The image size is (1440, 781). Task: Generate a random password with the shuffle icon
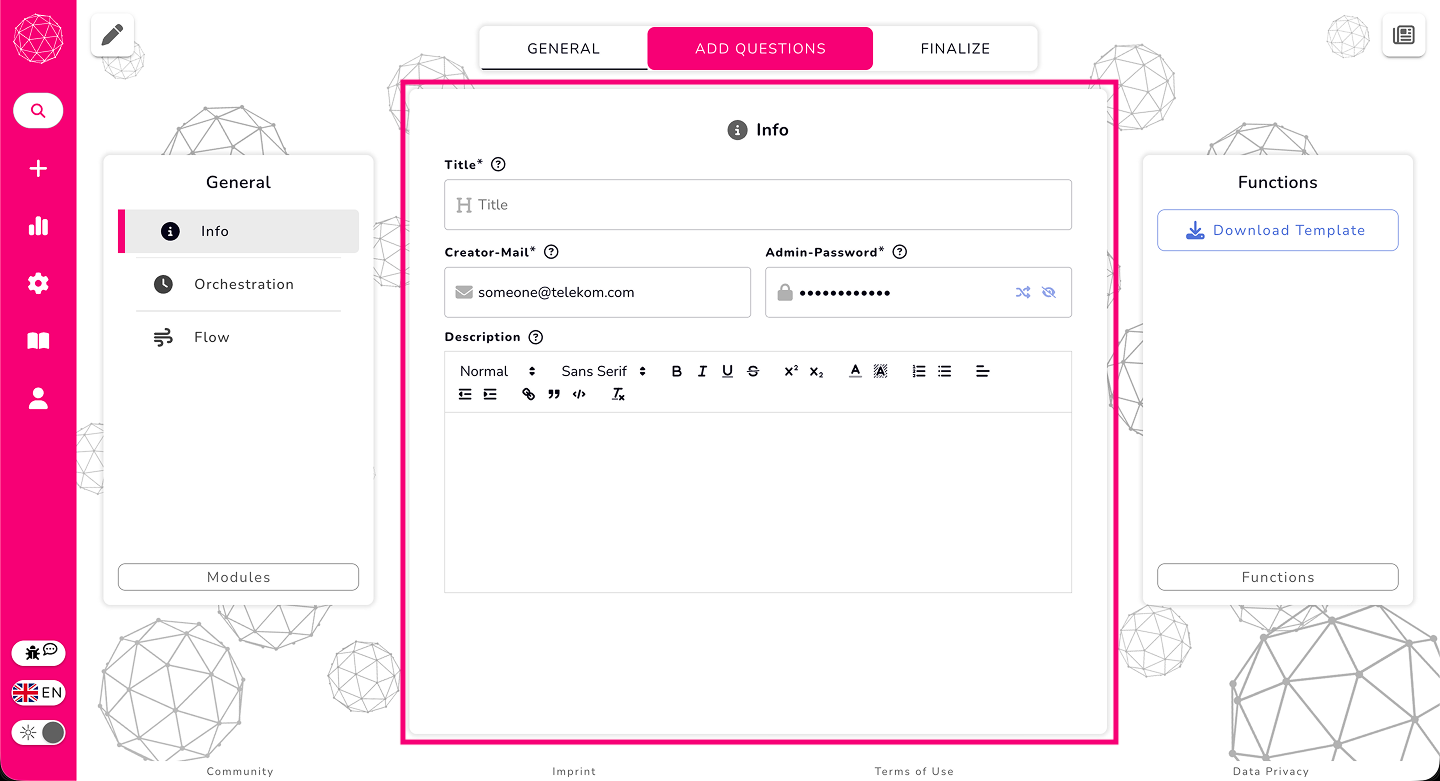(x=1022, y=293)
